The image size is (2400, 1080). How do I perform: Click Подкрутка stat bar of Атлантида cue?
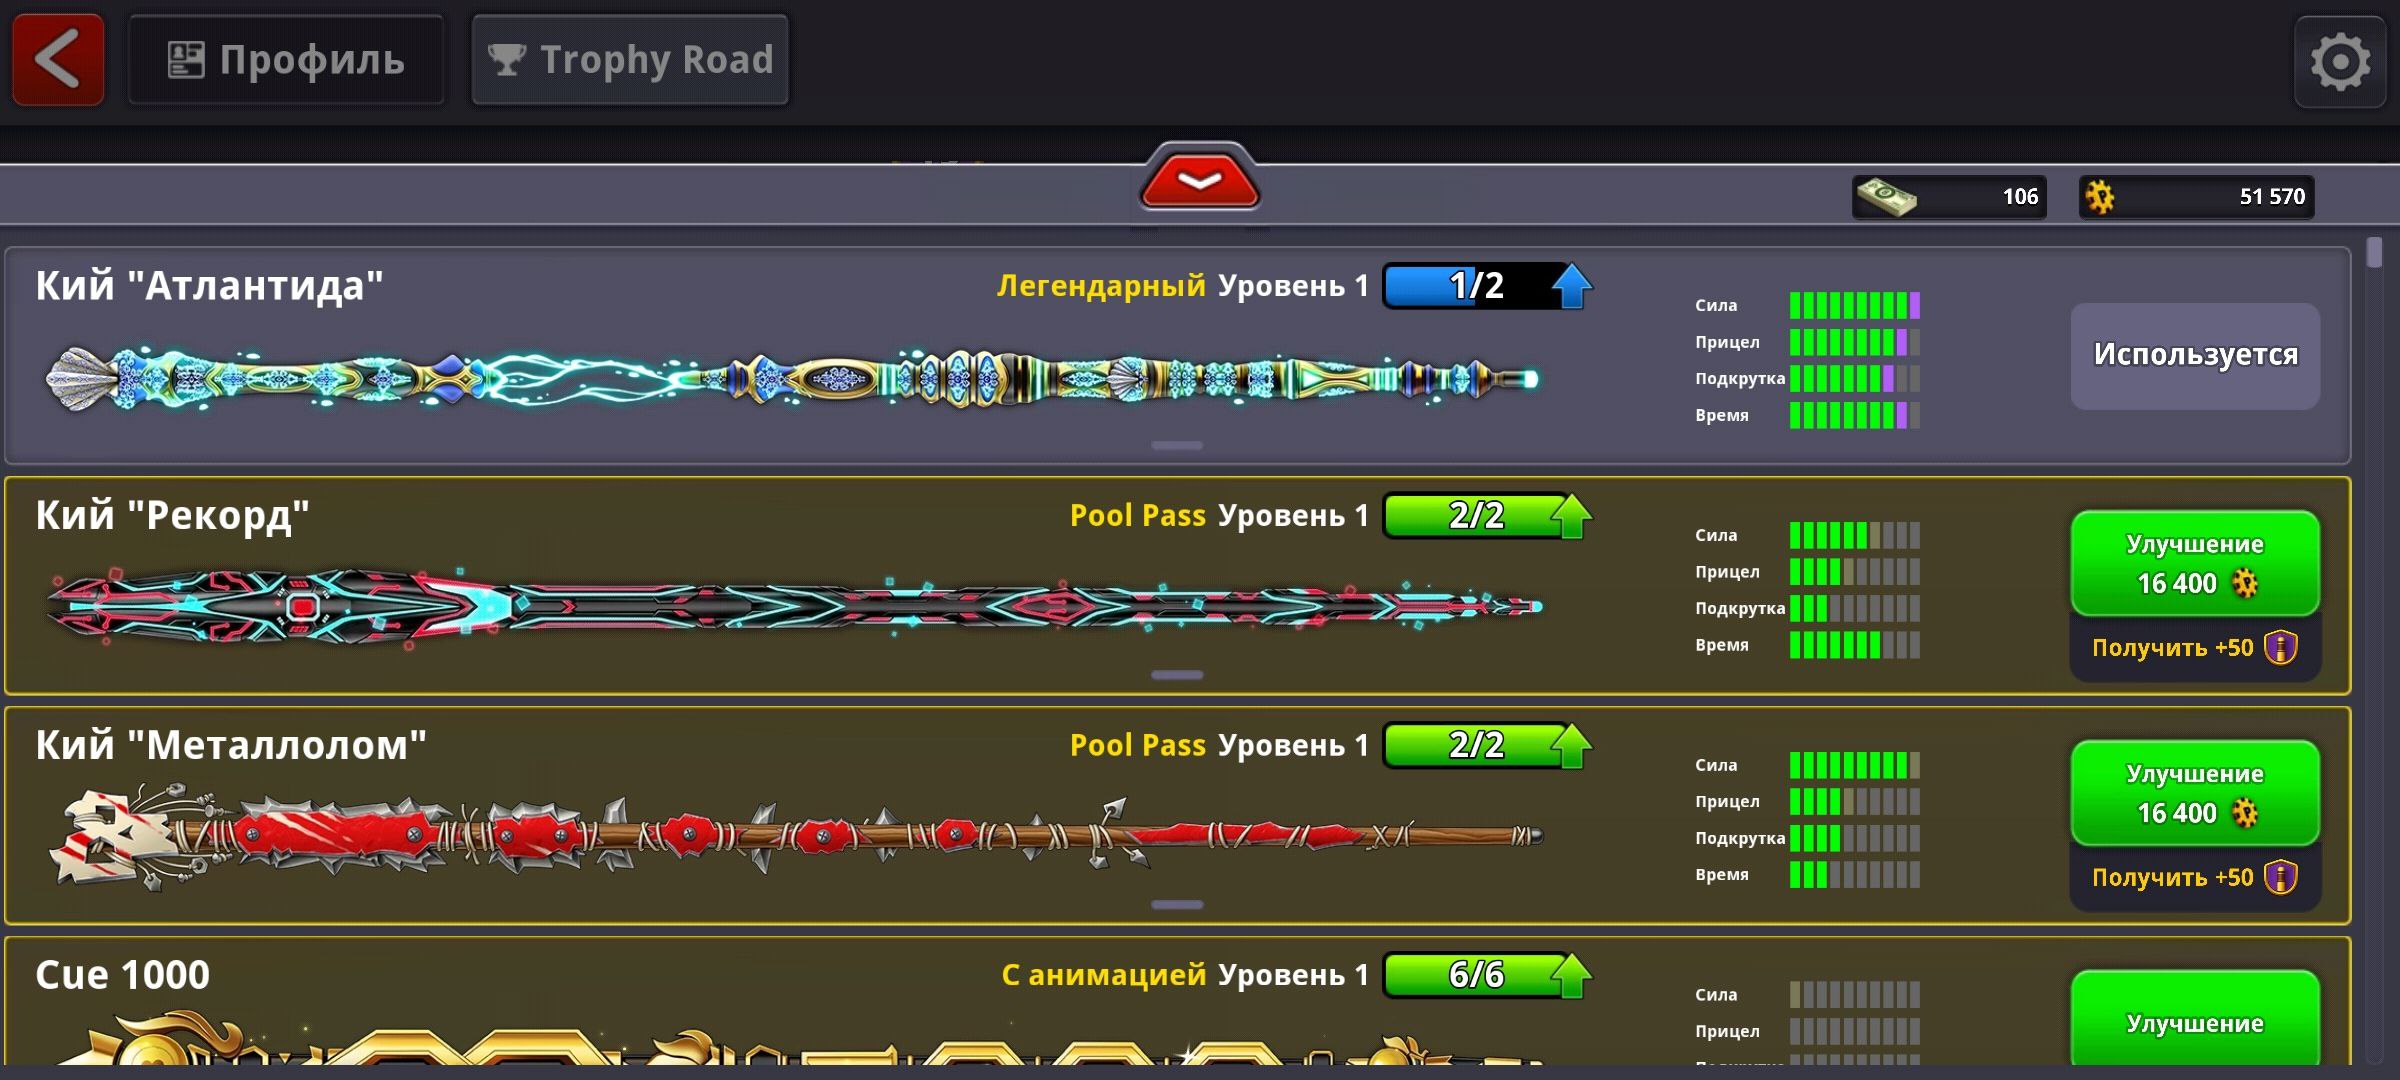click(1855, 378)
